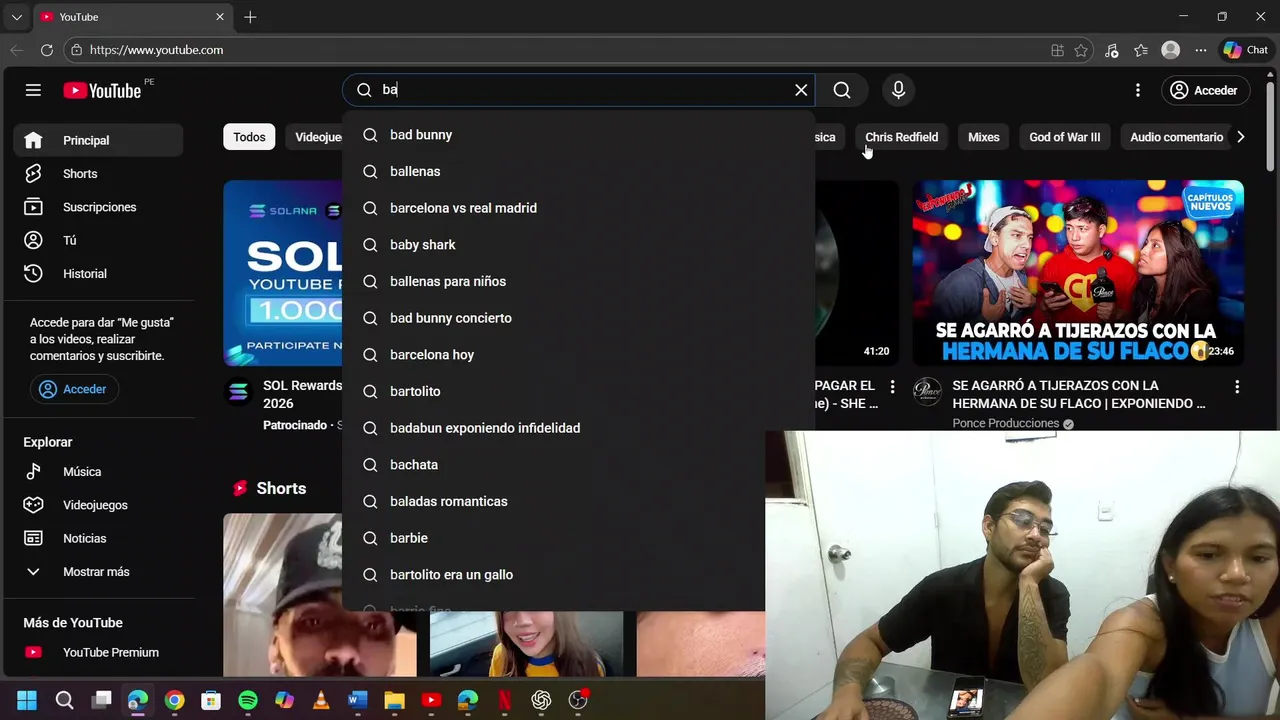
Task: Open YouTube settings three-dot menu
Action: [x=1137, y=90]
